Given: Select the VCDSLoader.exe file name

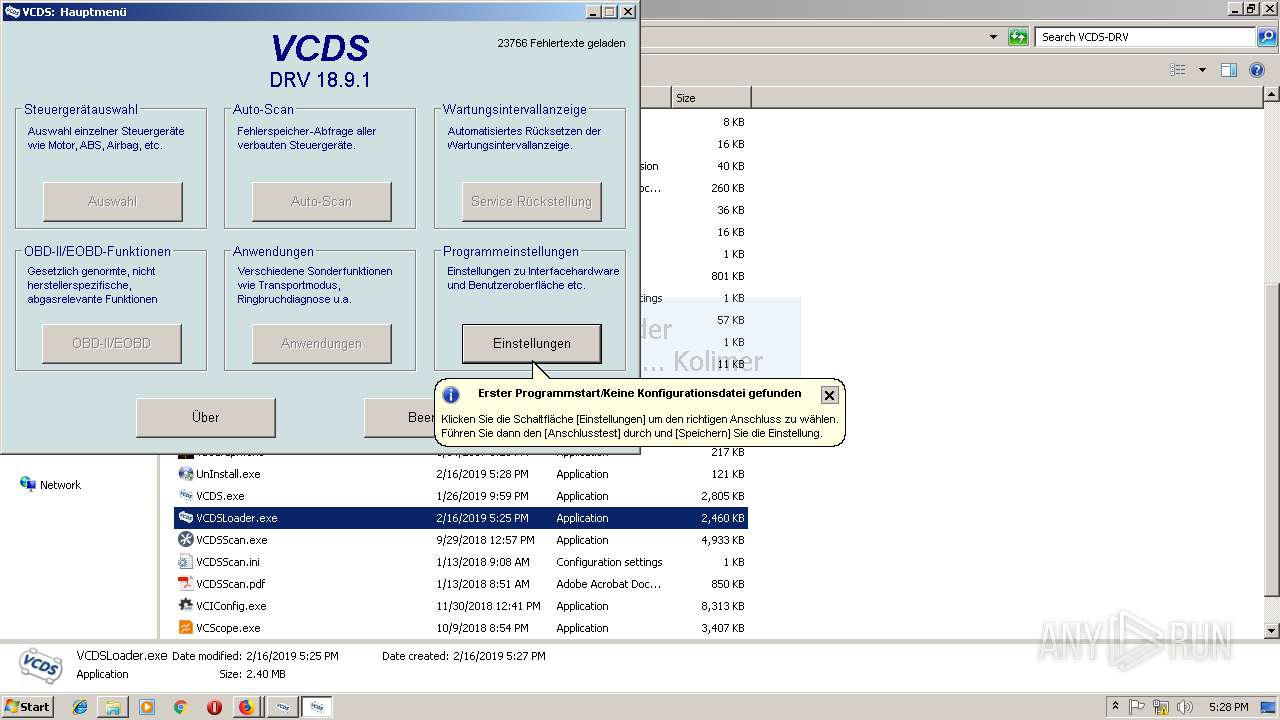Looking at the screenshot, I should click(x=237, y=518).
